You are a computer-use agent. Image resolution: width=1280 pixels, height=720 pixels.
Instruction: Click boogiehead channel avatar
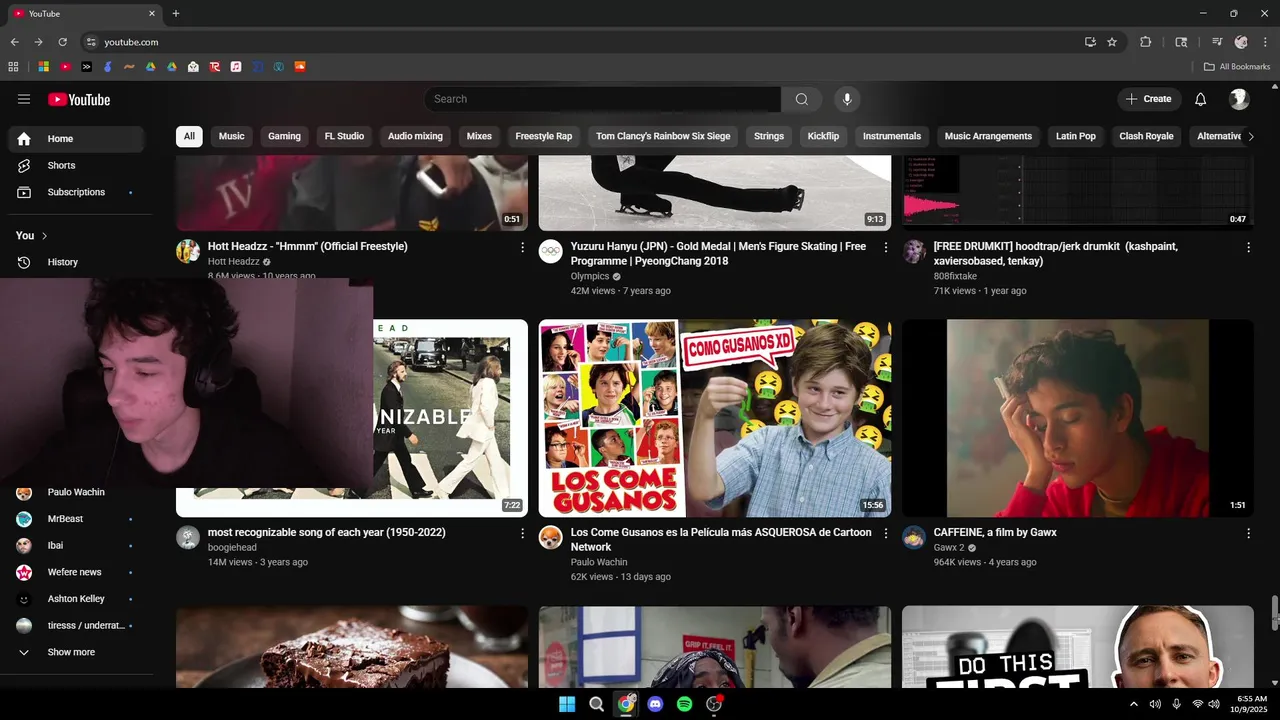[x=188, y=537]
